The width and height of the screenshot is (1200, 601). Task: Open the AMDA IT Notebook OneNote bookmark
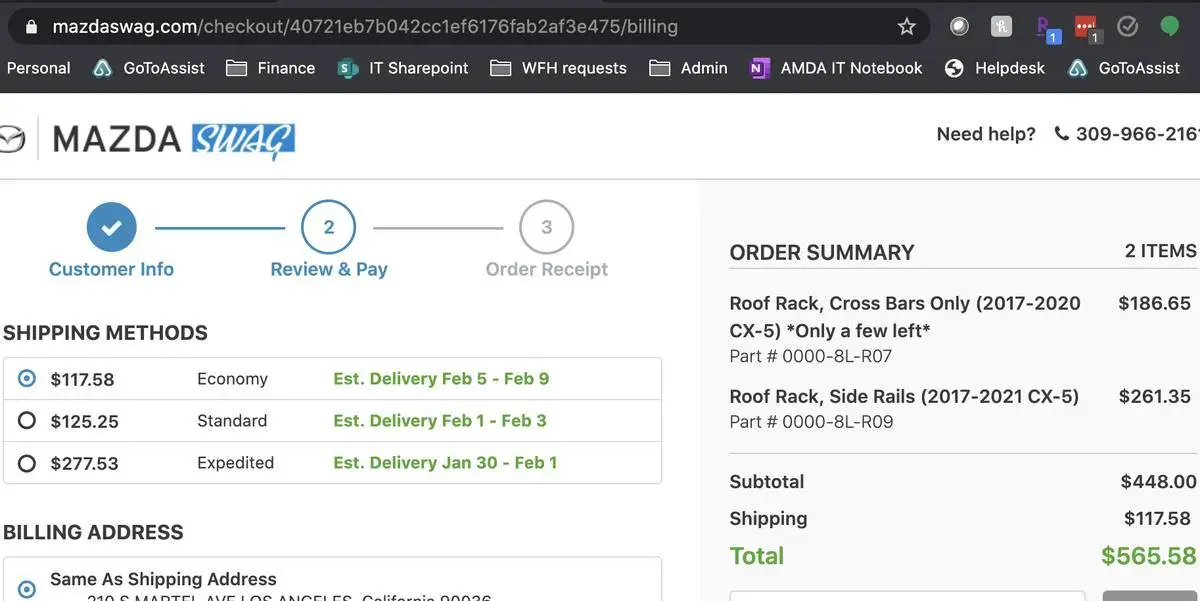[x=837, y=68]
